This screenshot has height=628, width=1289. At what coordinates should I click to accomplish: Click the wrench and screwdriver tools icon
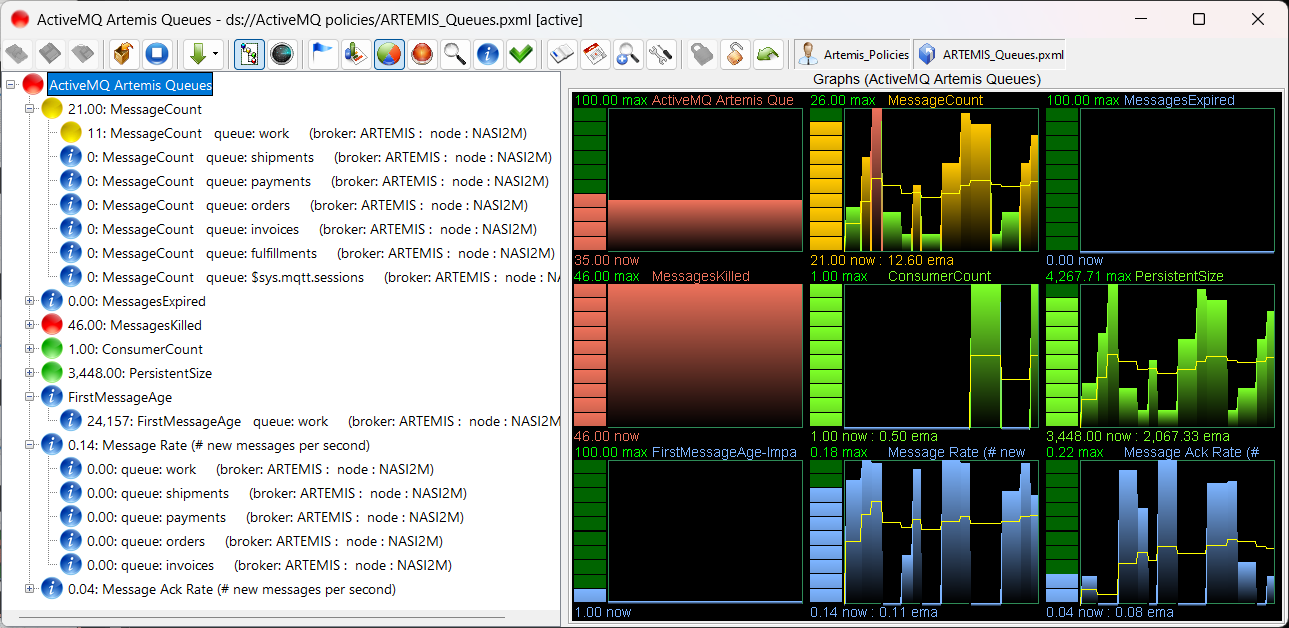tap(660, 54)
